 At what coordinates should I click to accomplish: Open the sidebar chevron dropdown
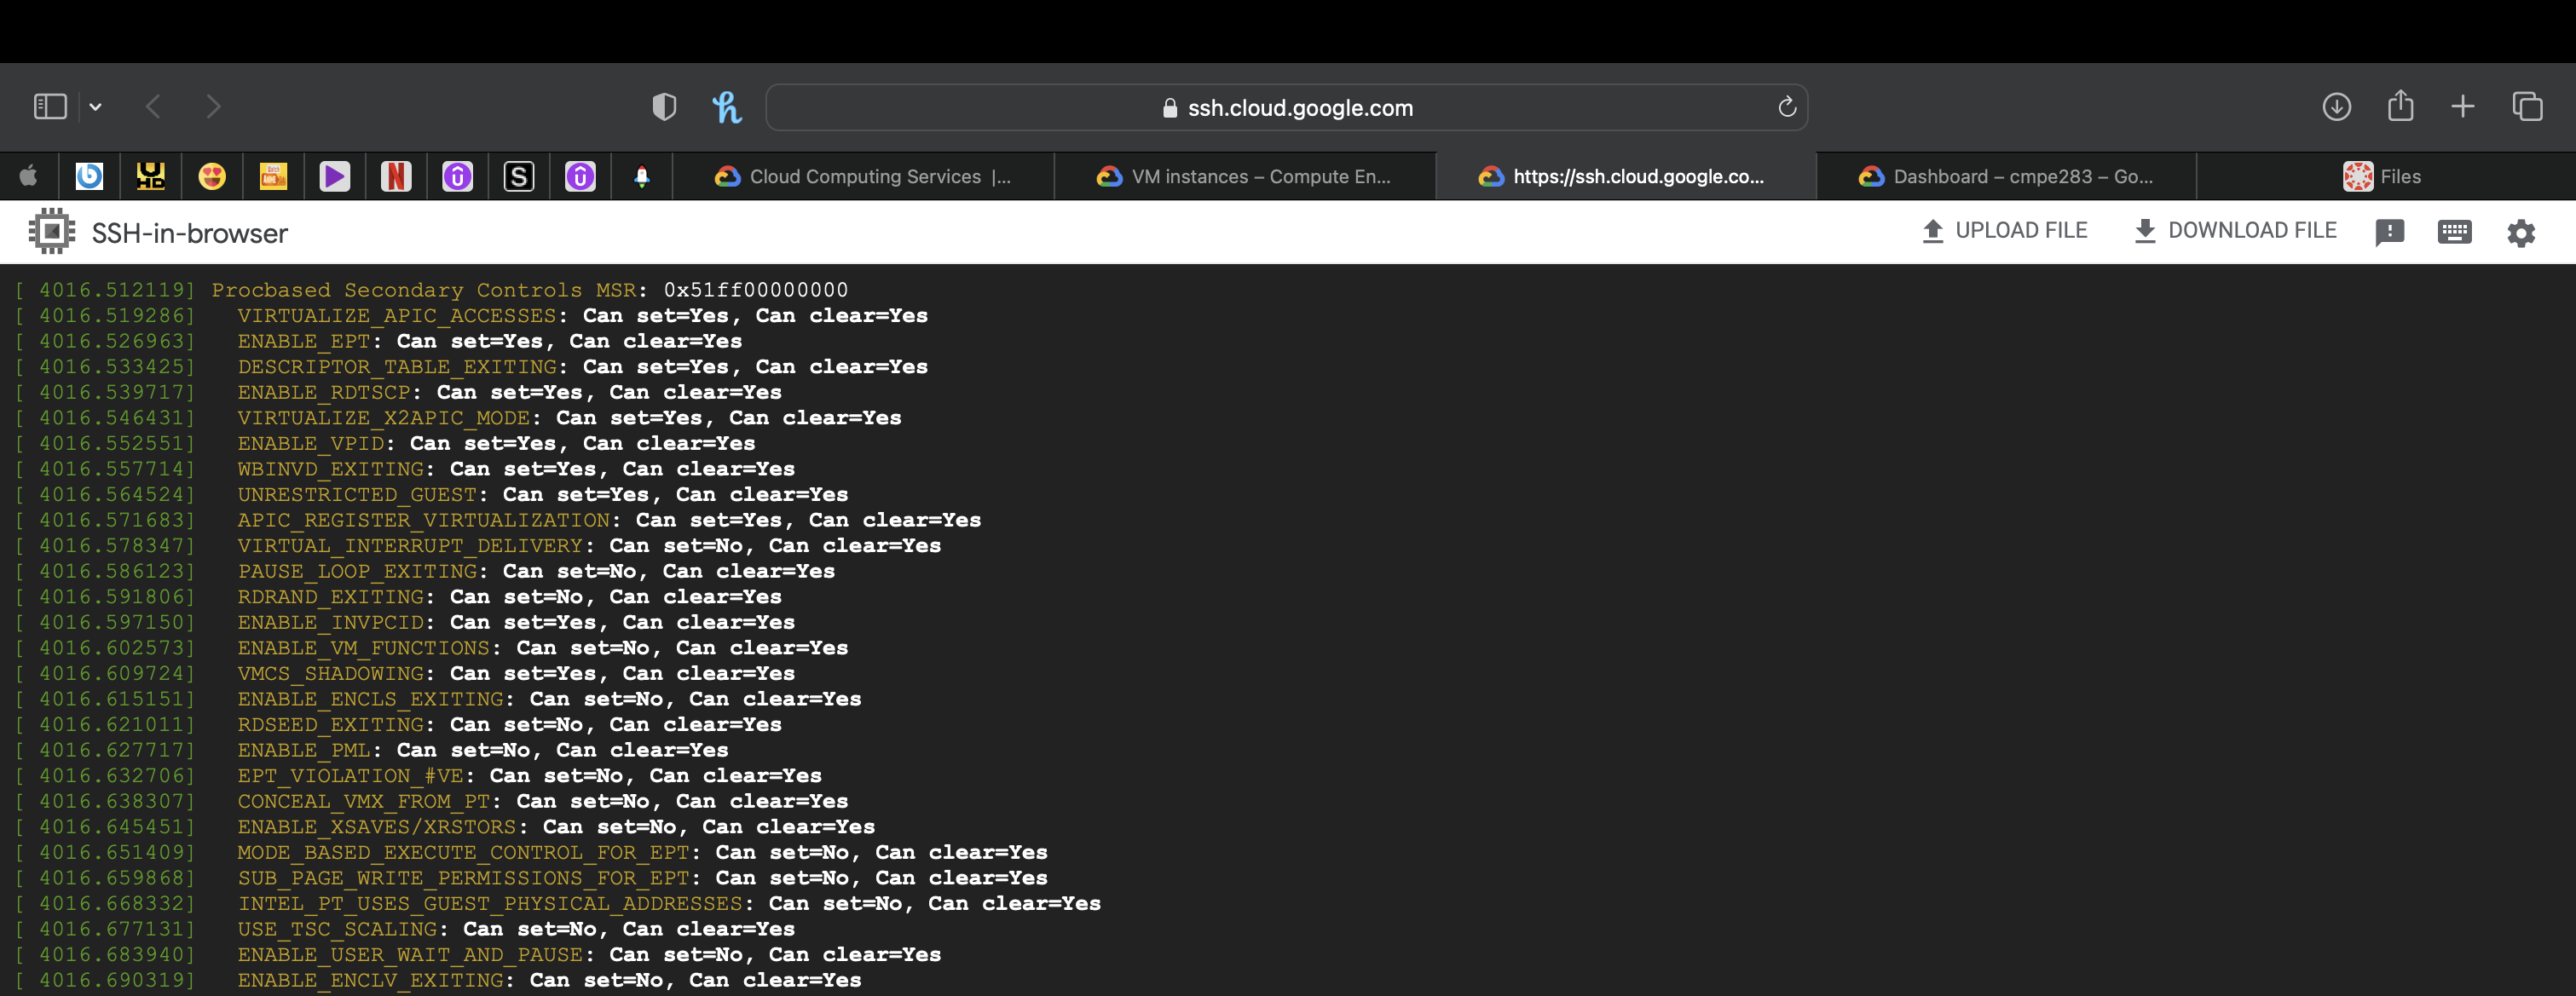95,105
